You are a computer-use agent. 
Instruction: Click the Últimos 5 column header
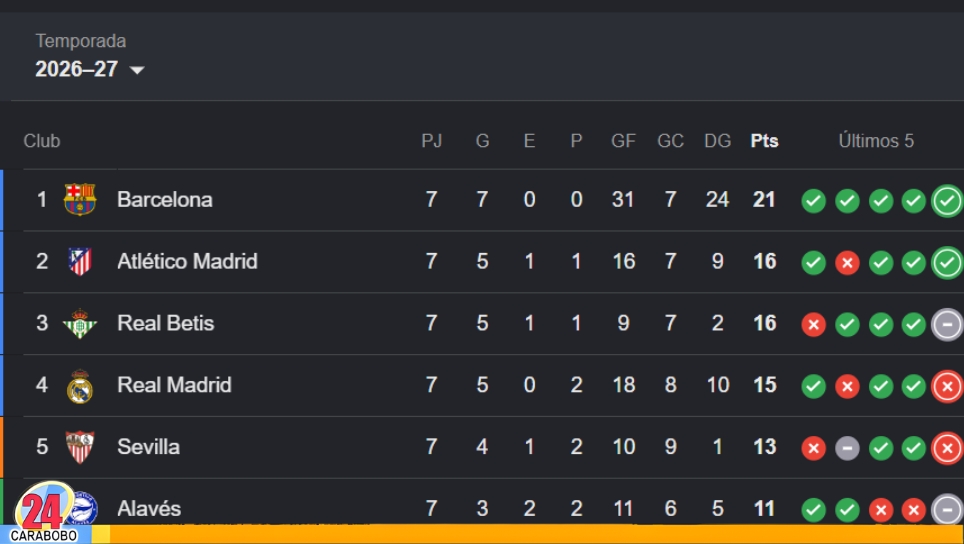876,141
